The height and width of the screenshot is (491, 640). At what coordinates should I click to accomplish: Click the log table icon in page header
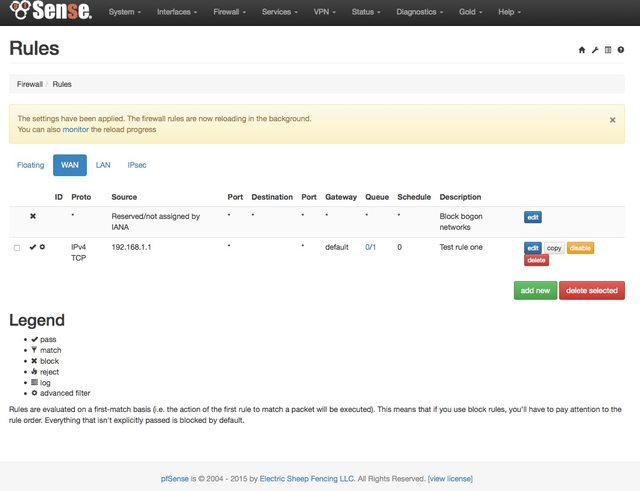coord(608,49)
